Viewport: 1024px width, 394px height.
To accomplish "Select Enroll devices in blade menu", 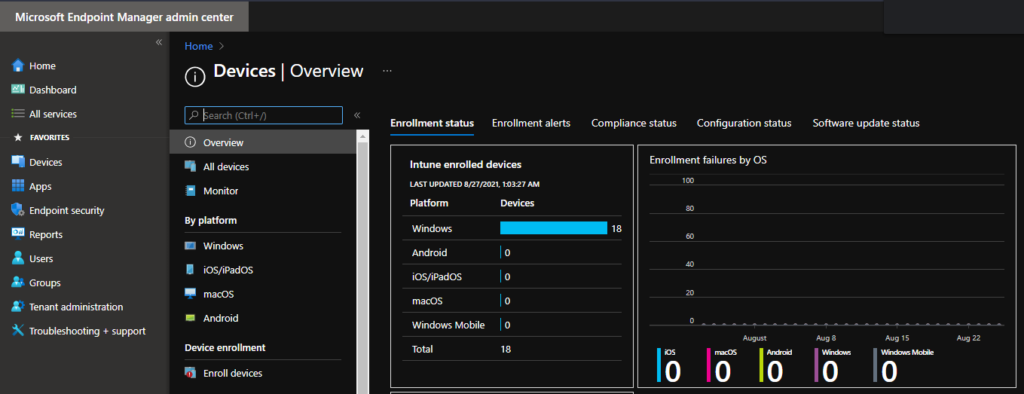I will tap(232, 373).
